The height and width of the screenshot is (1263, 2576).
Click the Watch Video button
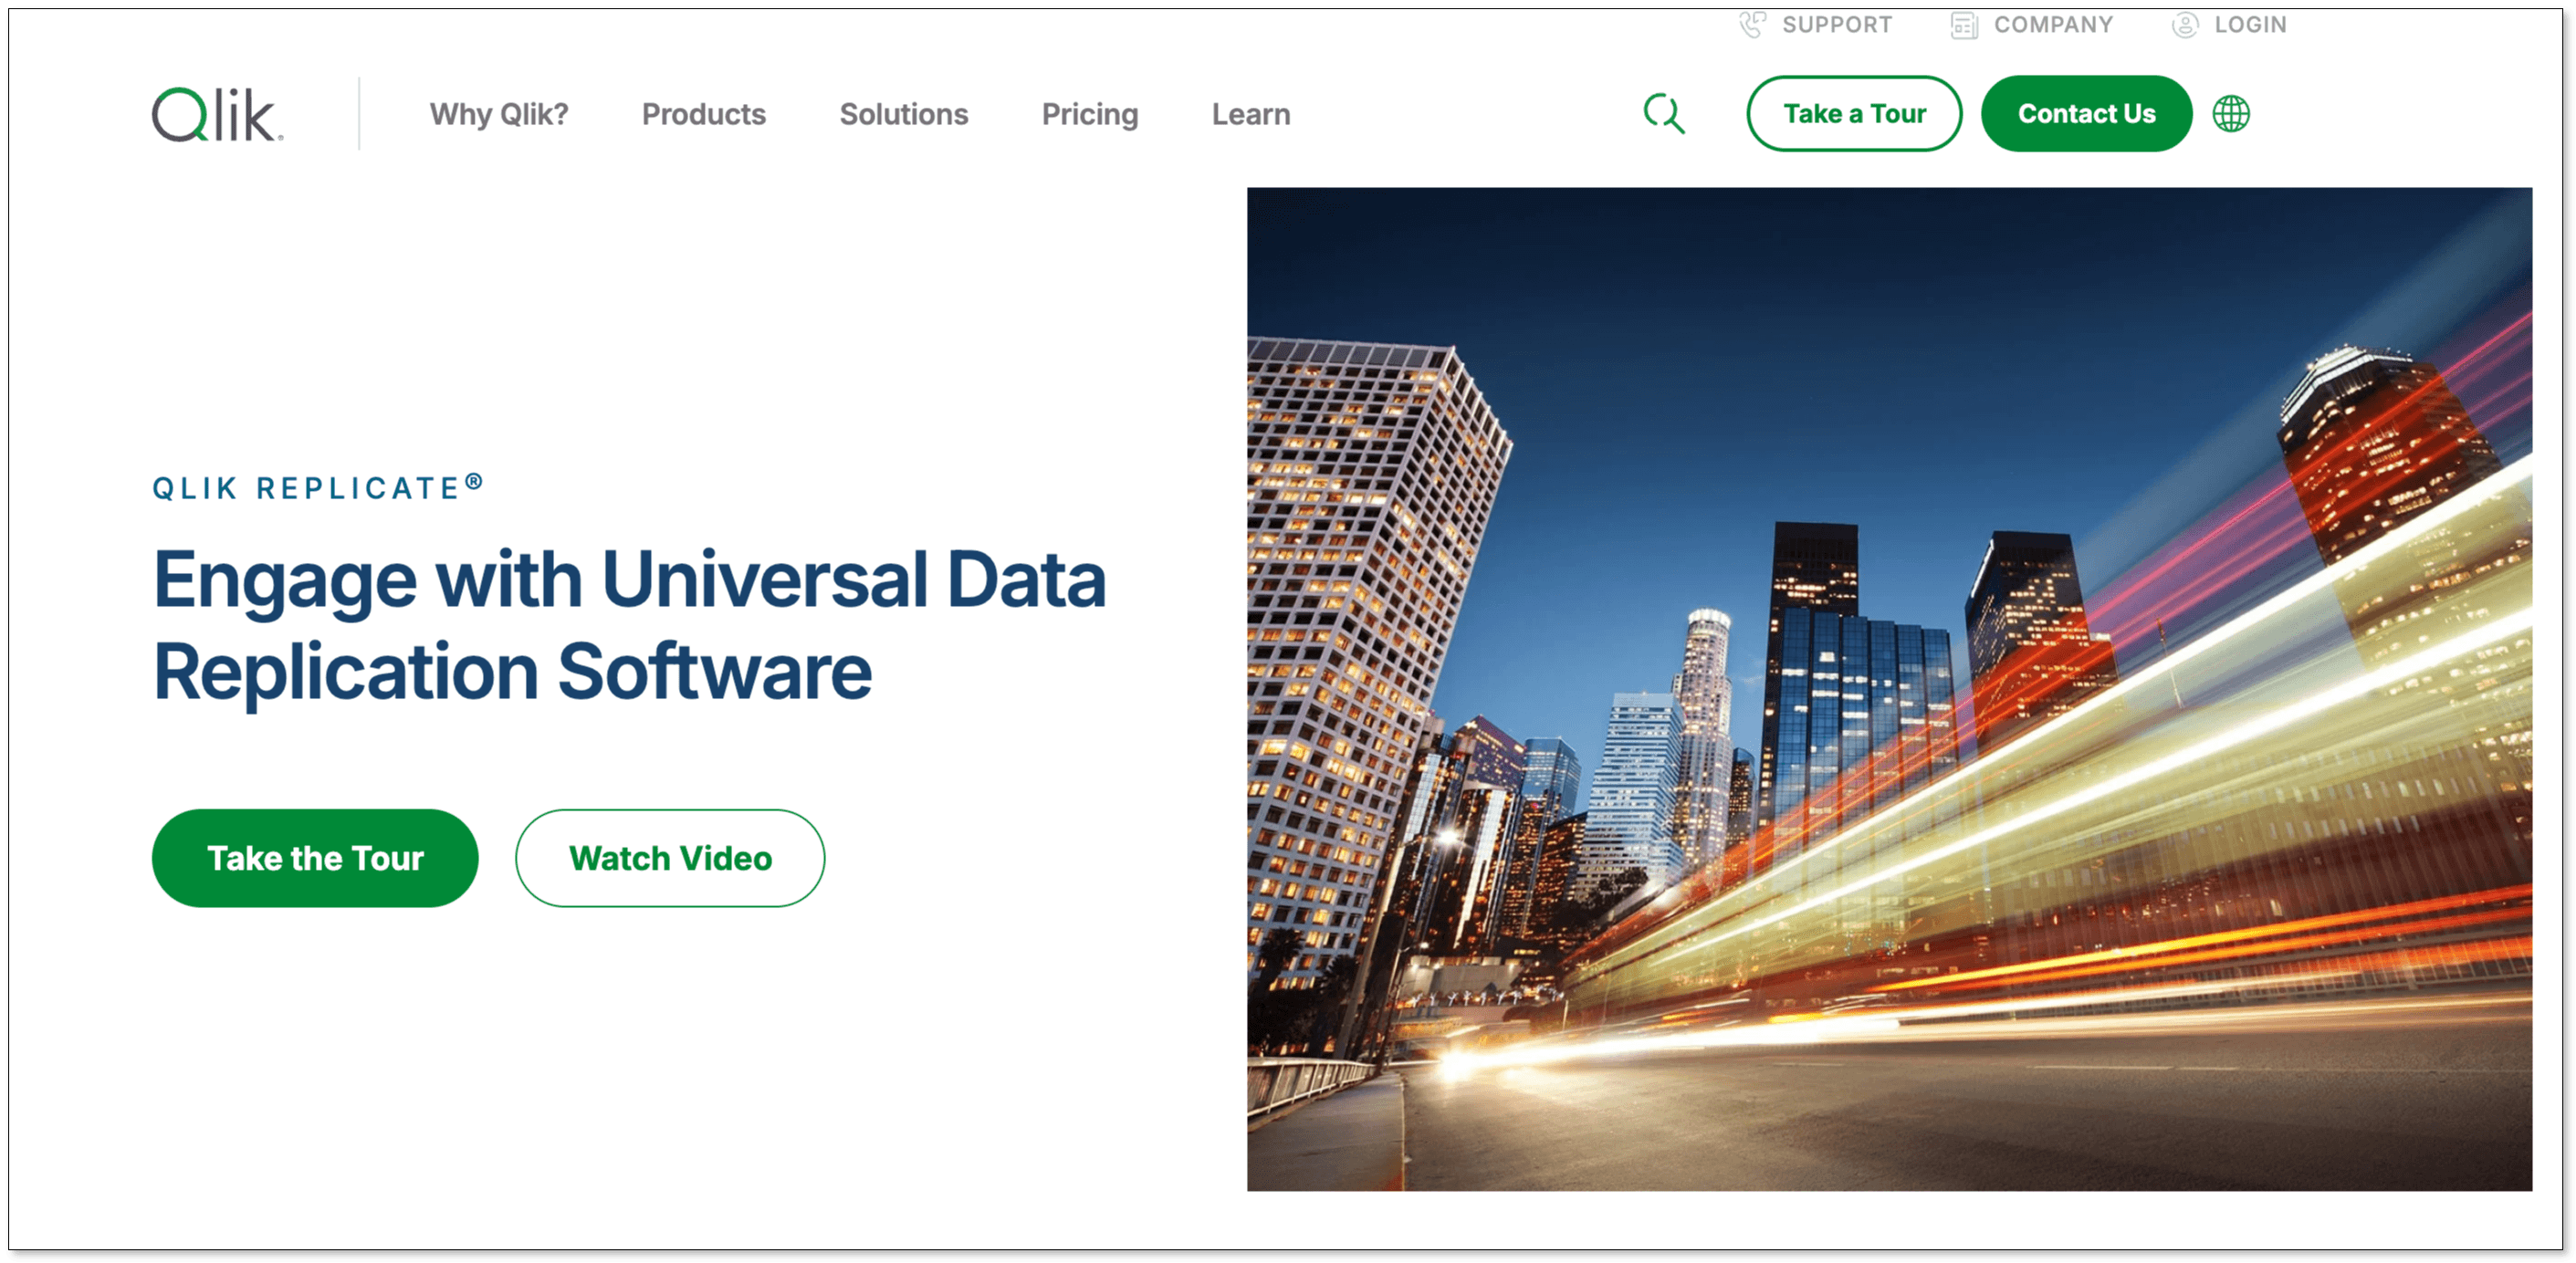point(670,858)
